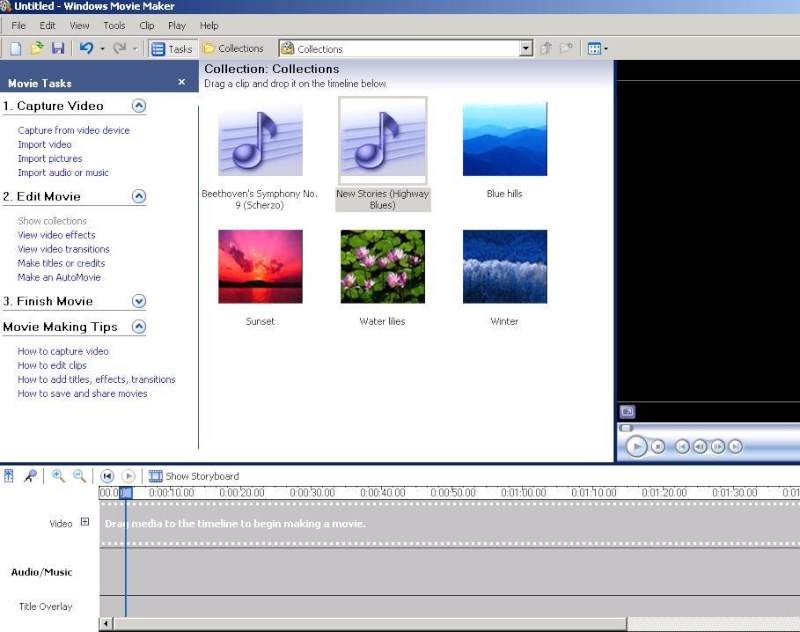Expand the Finish Movie section
The width and height of the screenshot is (800, 632).
[x=139, y=301]
